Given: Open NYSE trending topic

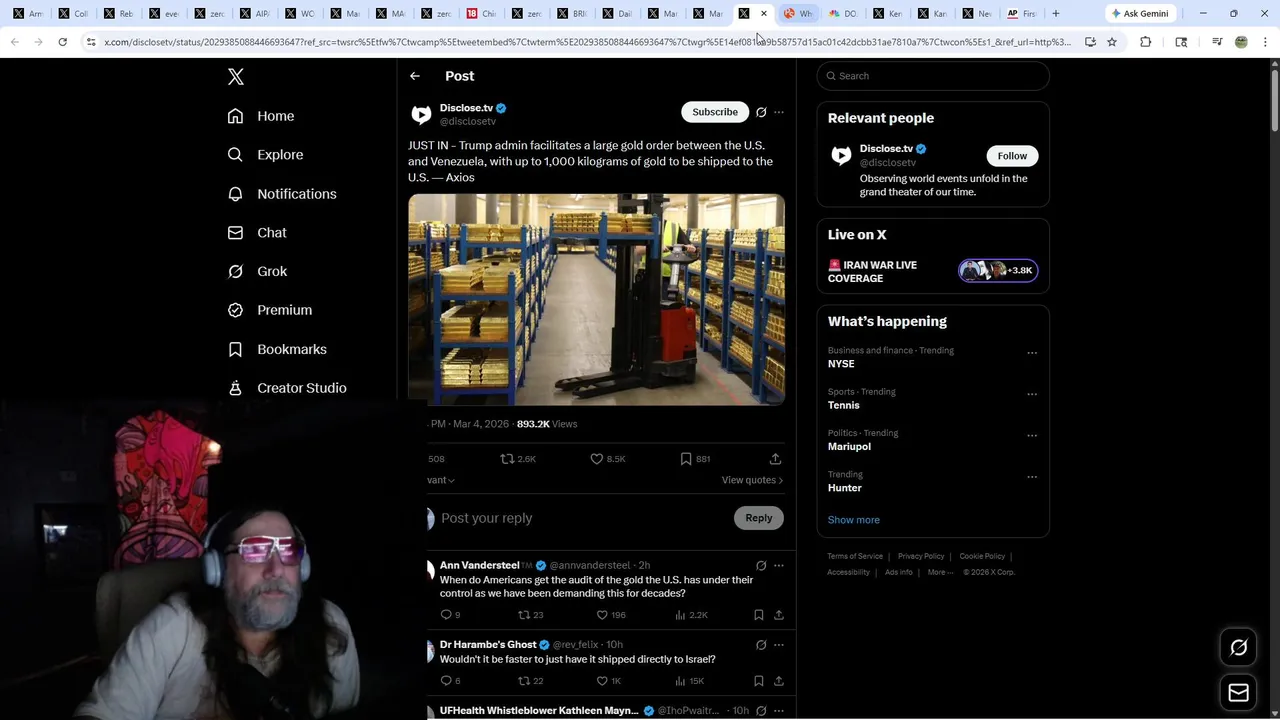Looking at the screenshot, I should click(841, 364).
